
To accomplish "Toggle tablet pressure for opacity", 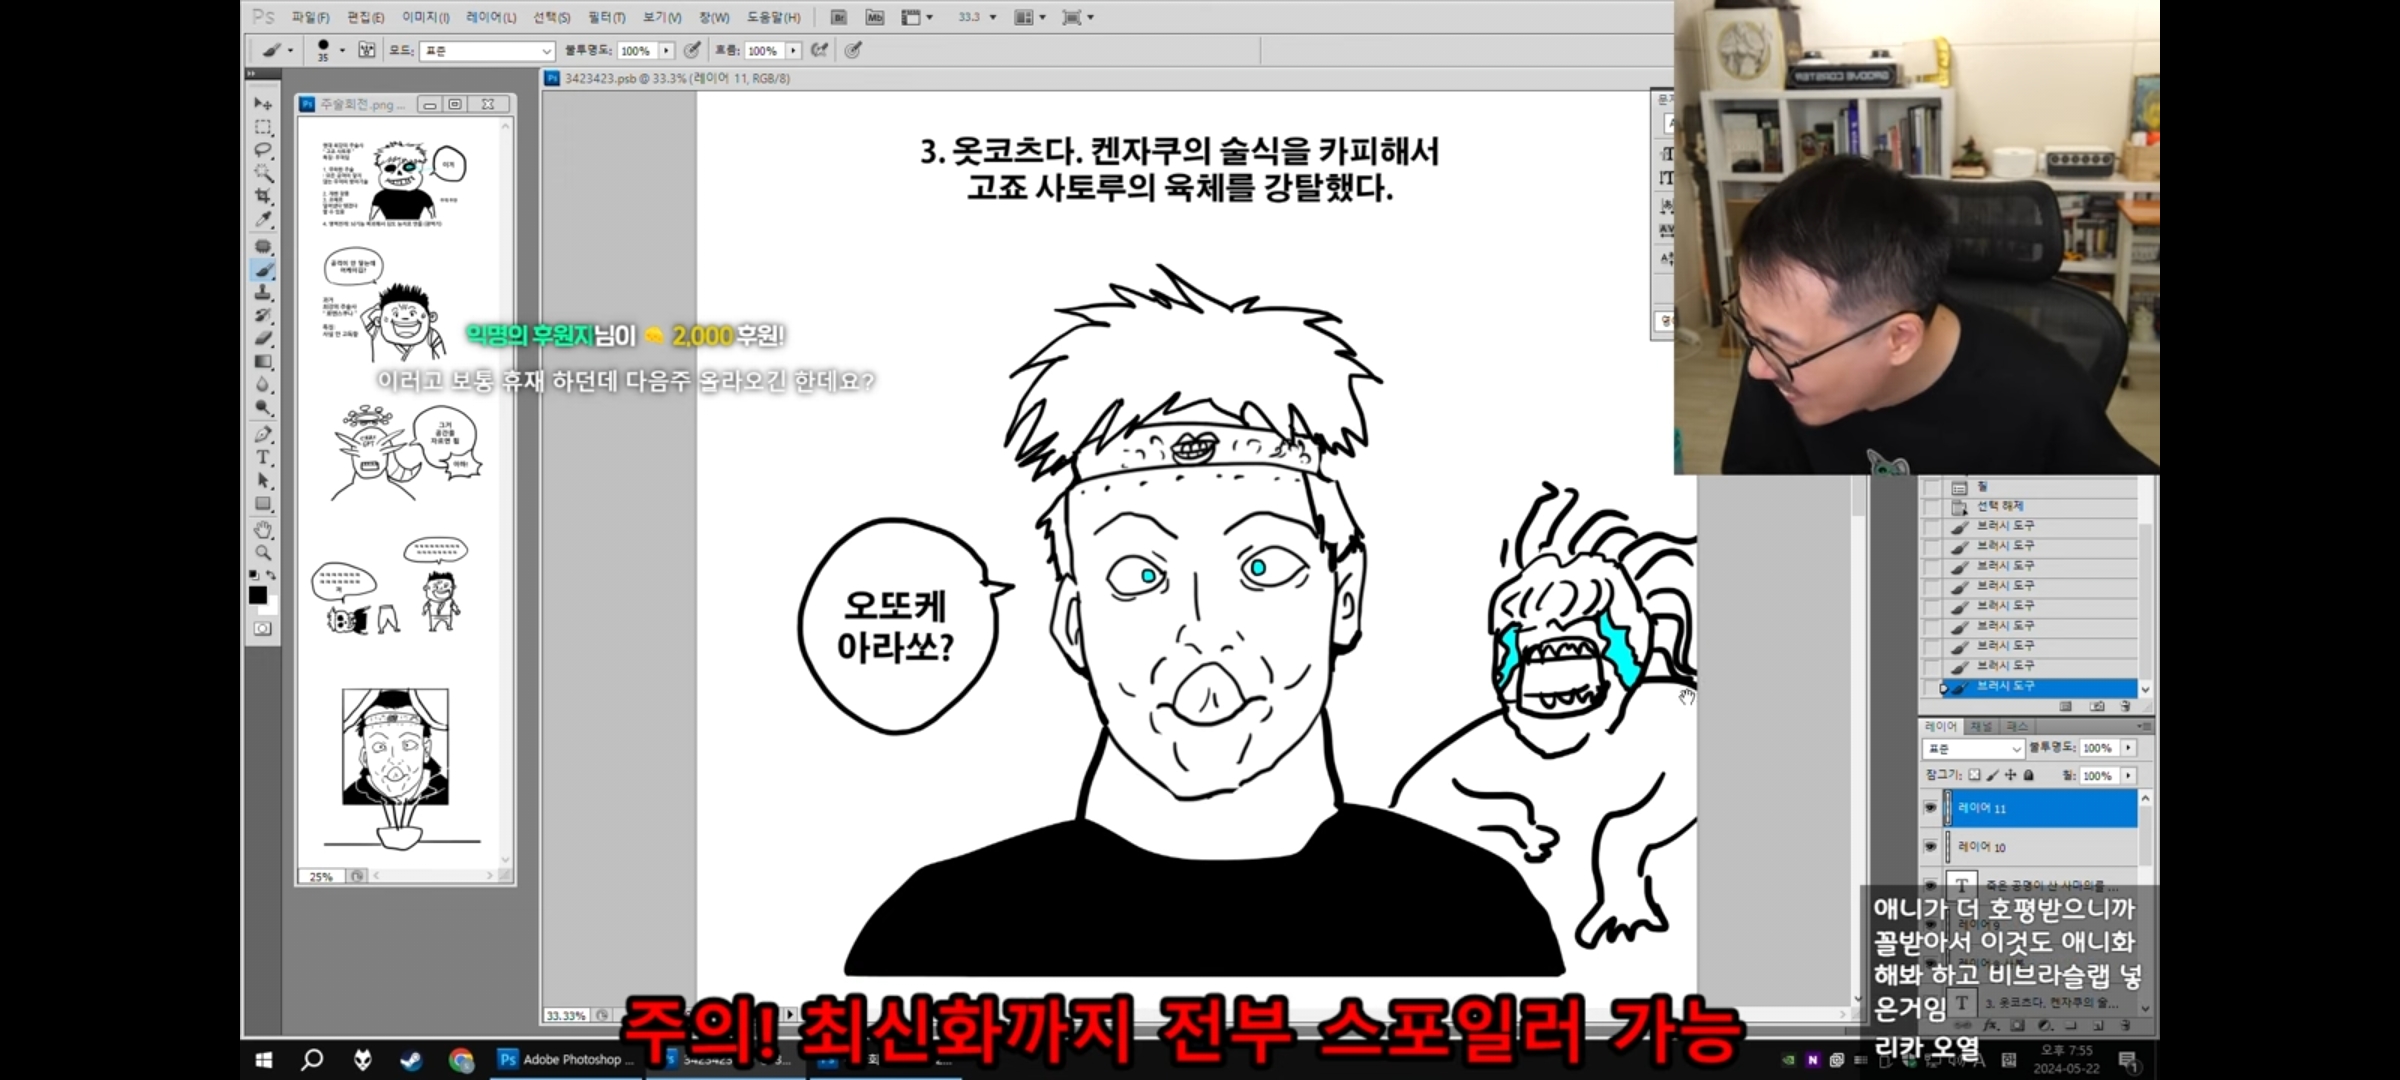I will pos(692,50).
